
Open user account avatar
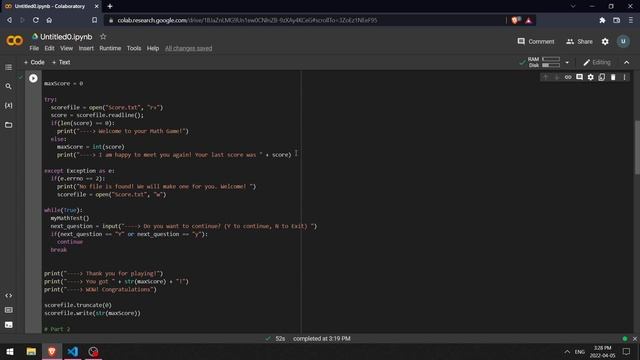(x=623, y=41)
